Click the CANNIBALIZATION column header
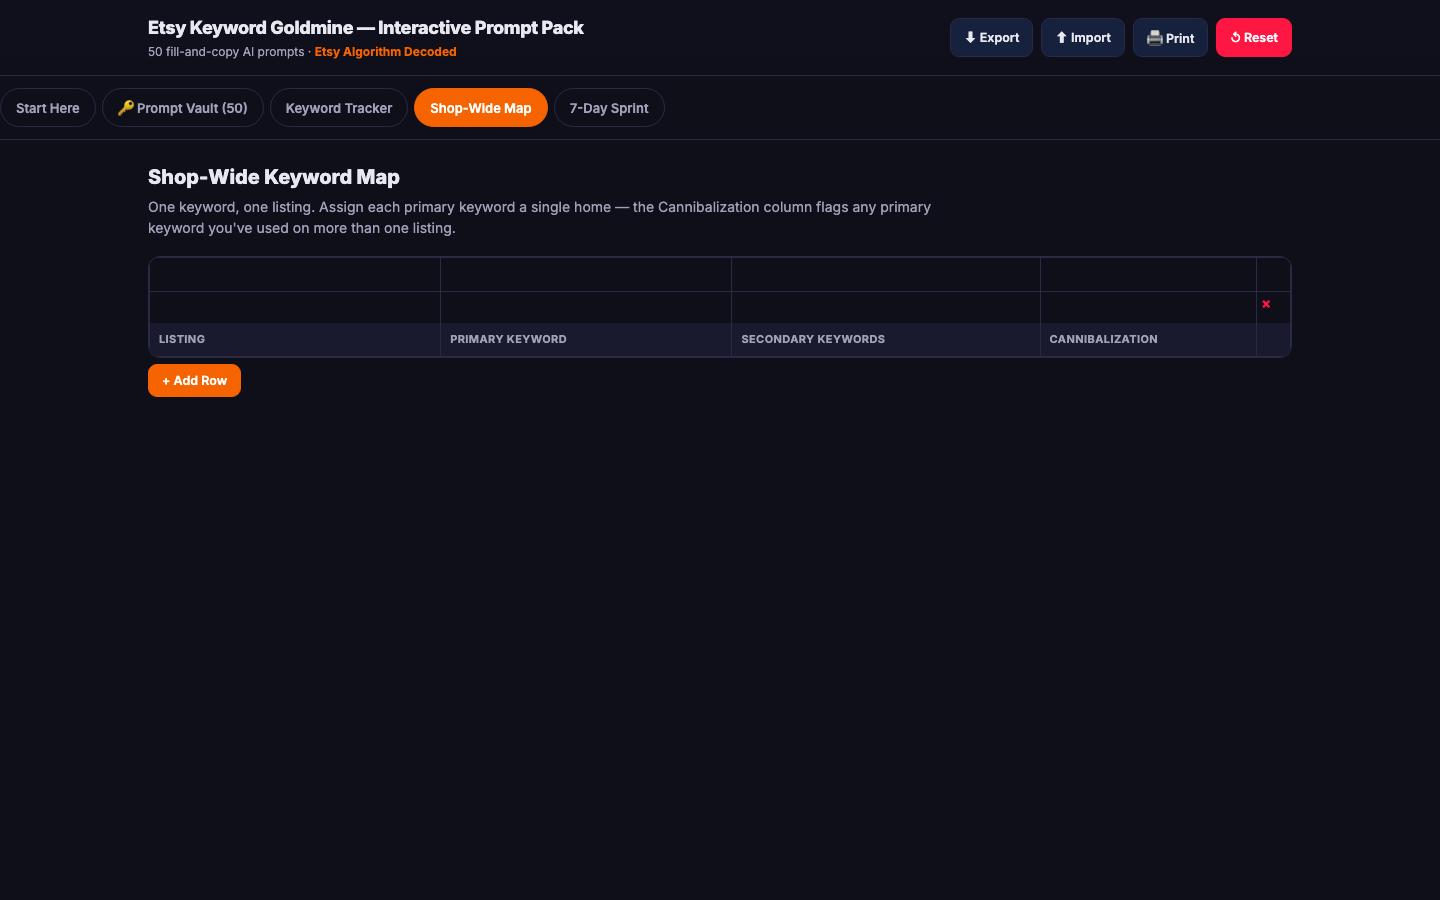Viewport: 1440px width, 900px height. (1148, 339)
